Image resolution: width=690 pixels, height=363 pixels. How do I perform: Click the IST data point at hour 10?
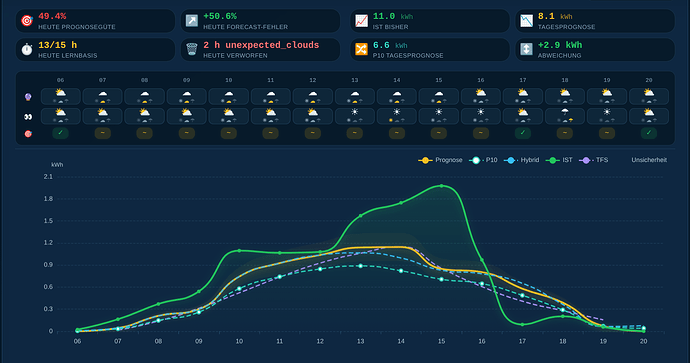pyautogui.click(x=239, y=251)
